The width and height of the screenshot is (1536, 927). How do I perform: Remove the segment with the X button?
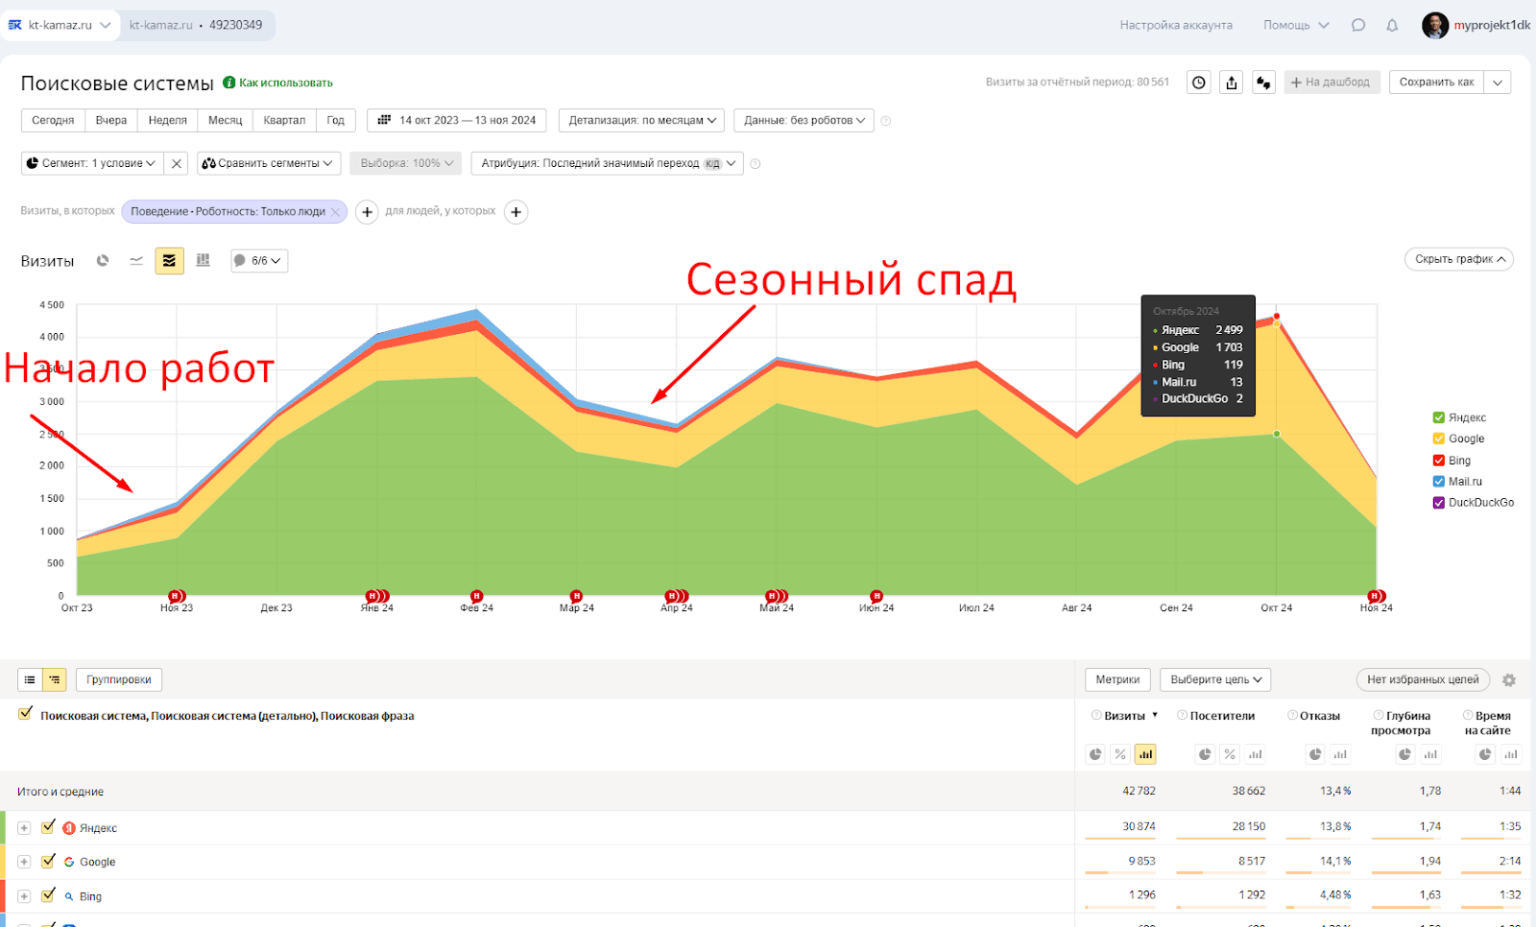tap(176, 163)
